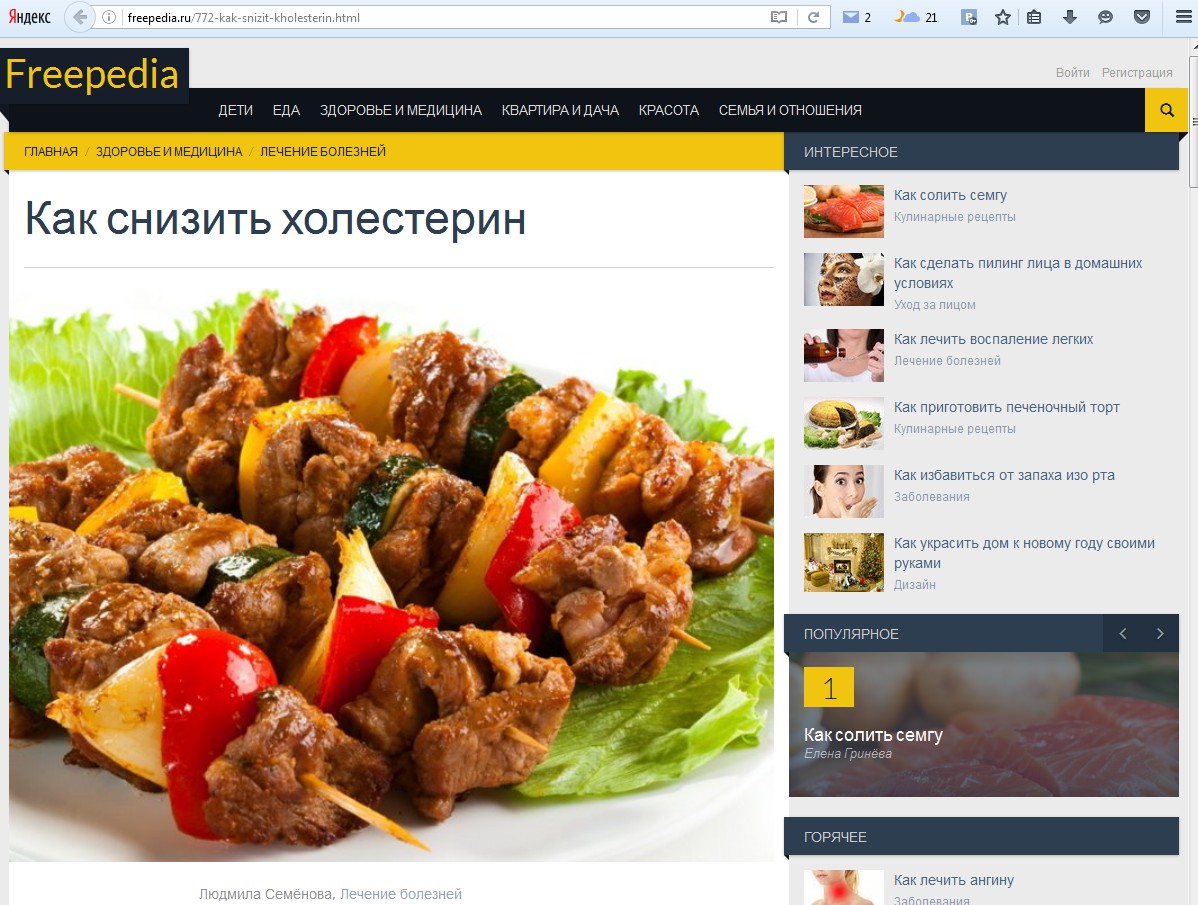Open face peeling thumbnail image
Image resolution: width=1198 pixels, height=905 pixels.
coord(843,280)
